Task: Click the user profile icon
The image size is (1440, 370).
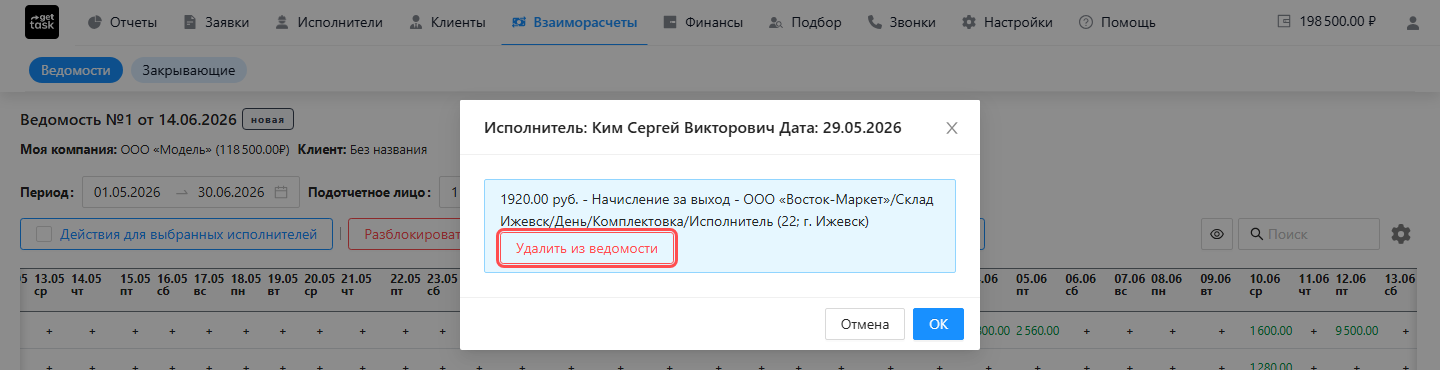Action: click(1412, 22)
